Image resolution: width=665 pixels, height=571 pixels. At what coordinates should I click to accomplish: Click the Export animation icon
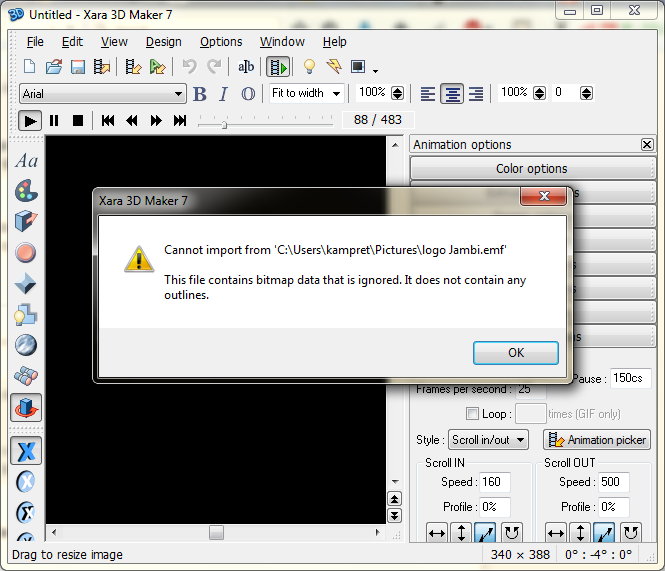coord(102,67)
